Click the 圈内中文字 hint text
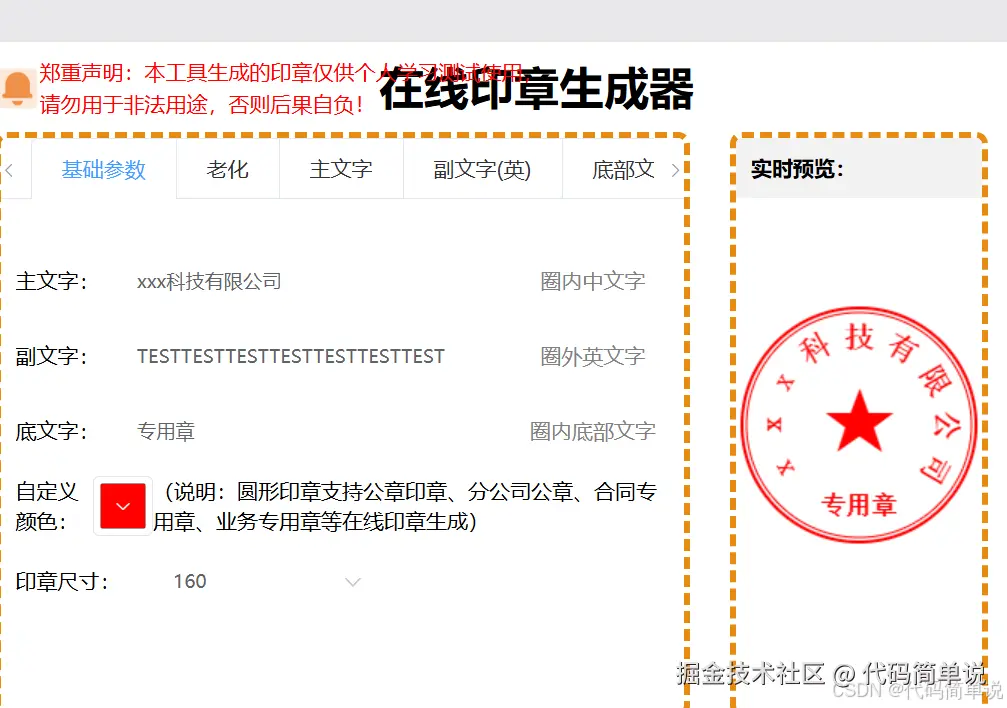 point(593,281)
